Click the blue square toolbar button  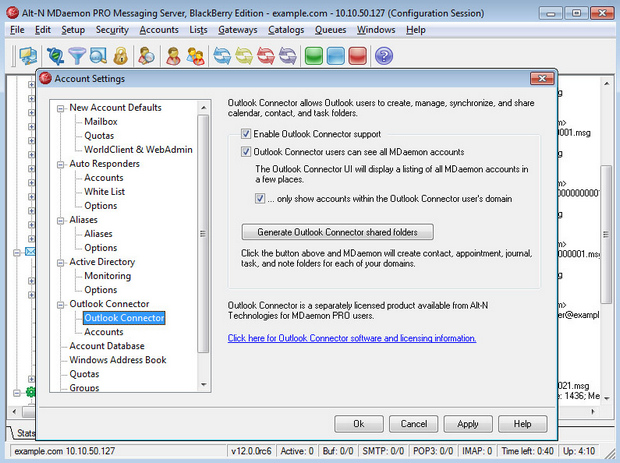point(336,56)
